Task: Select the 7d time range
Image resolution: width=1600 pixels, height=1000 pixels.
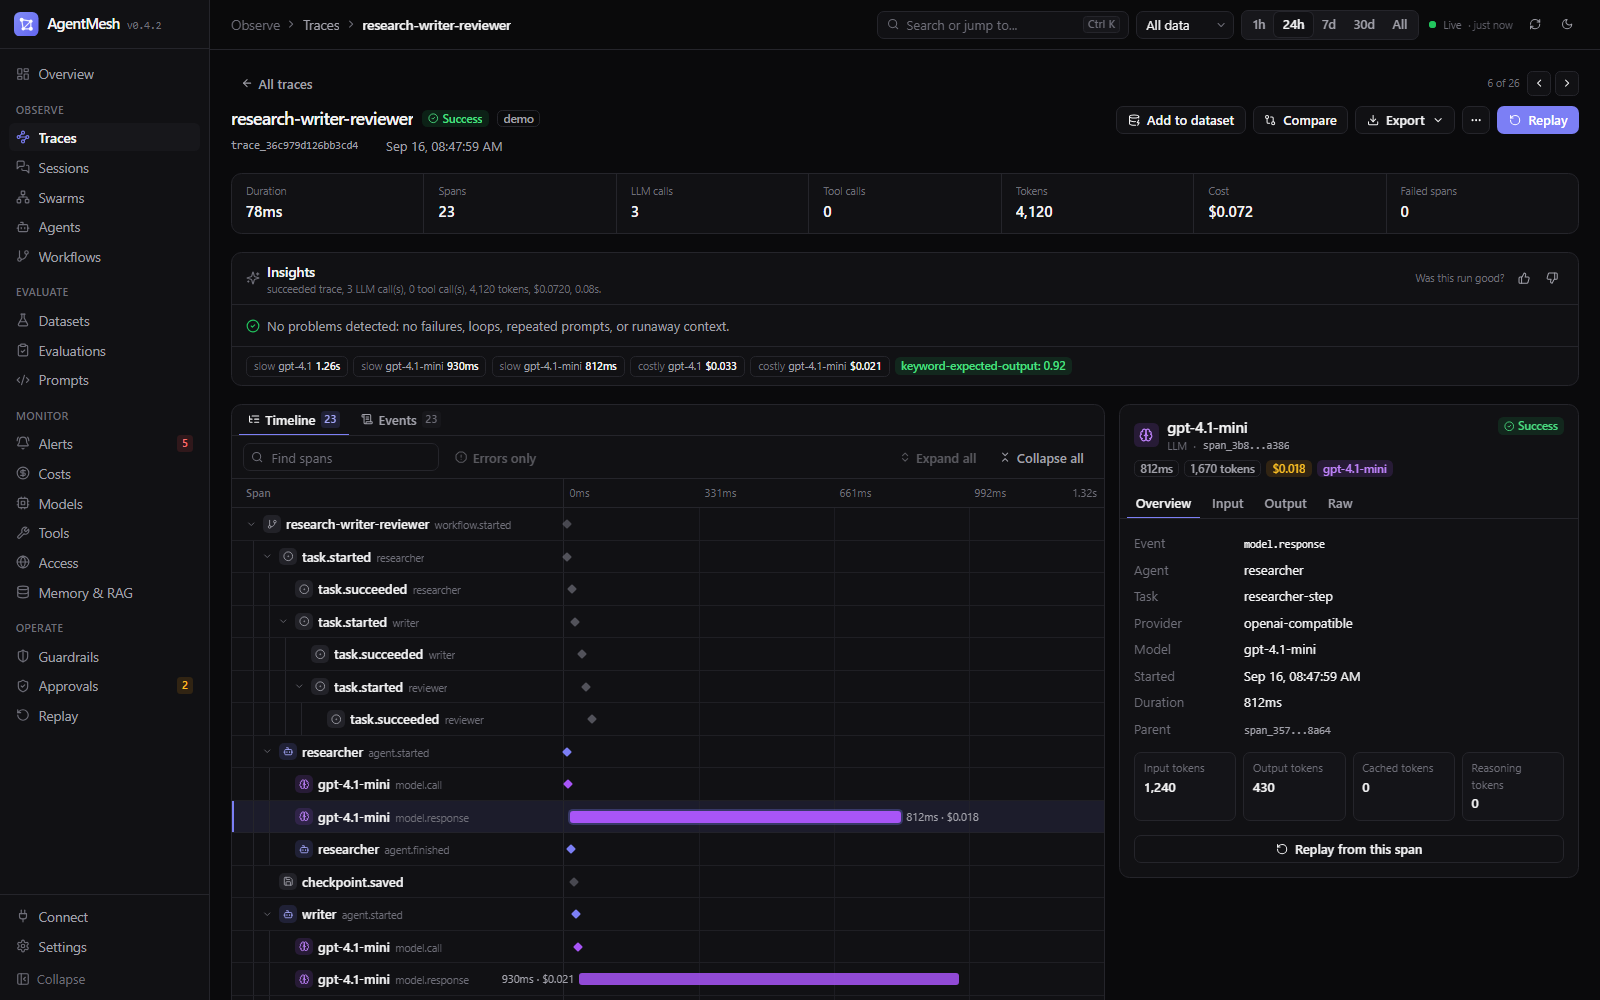Action: tap(1329, 25)
